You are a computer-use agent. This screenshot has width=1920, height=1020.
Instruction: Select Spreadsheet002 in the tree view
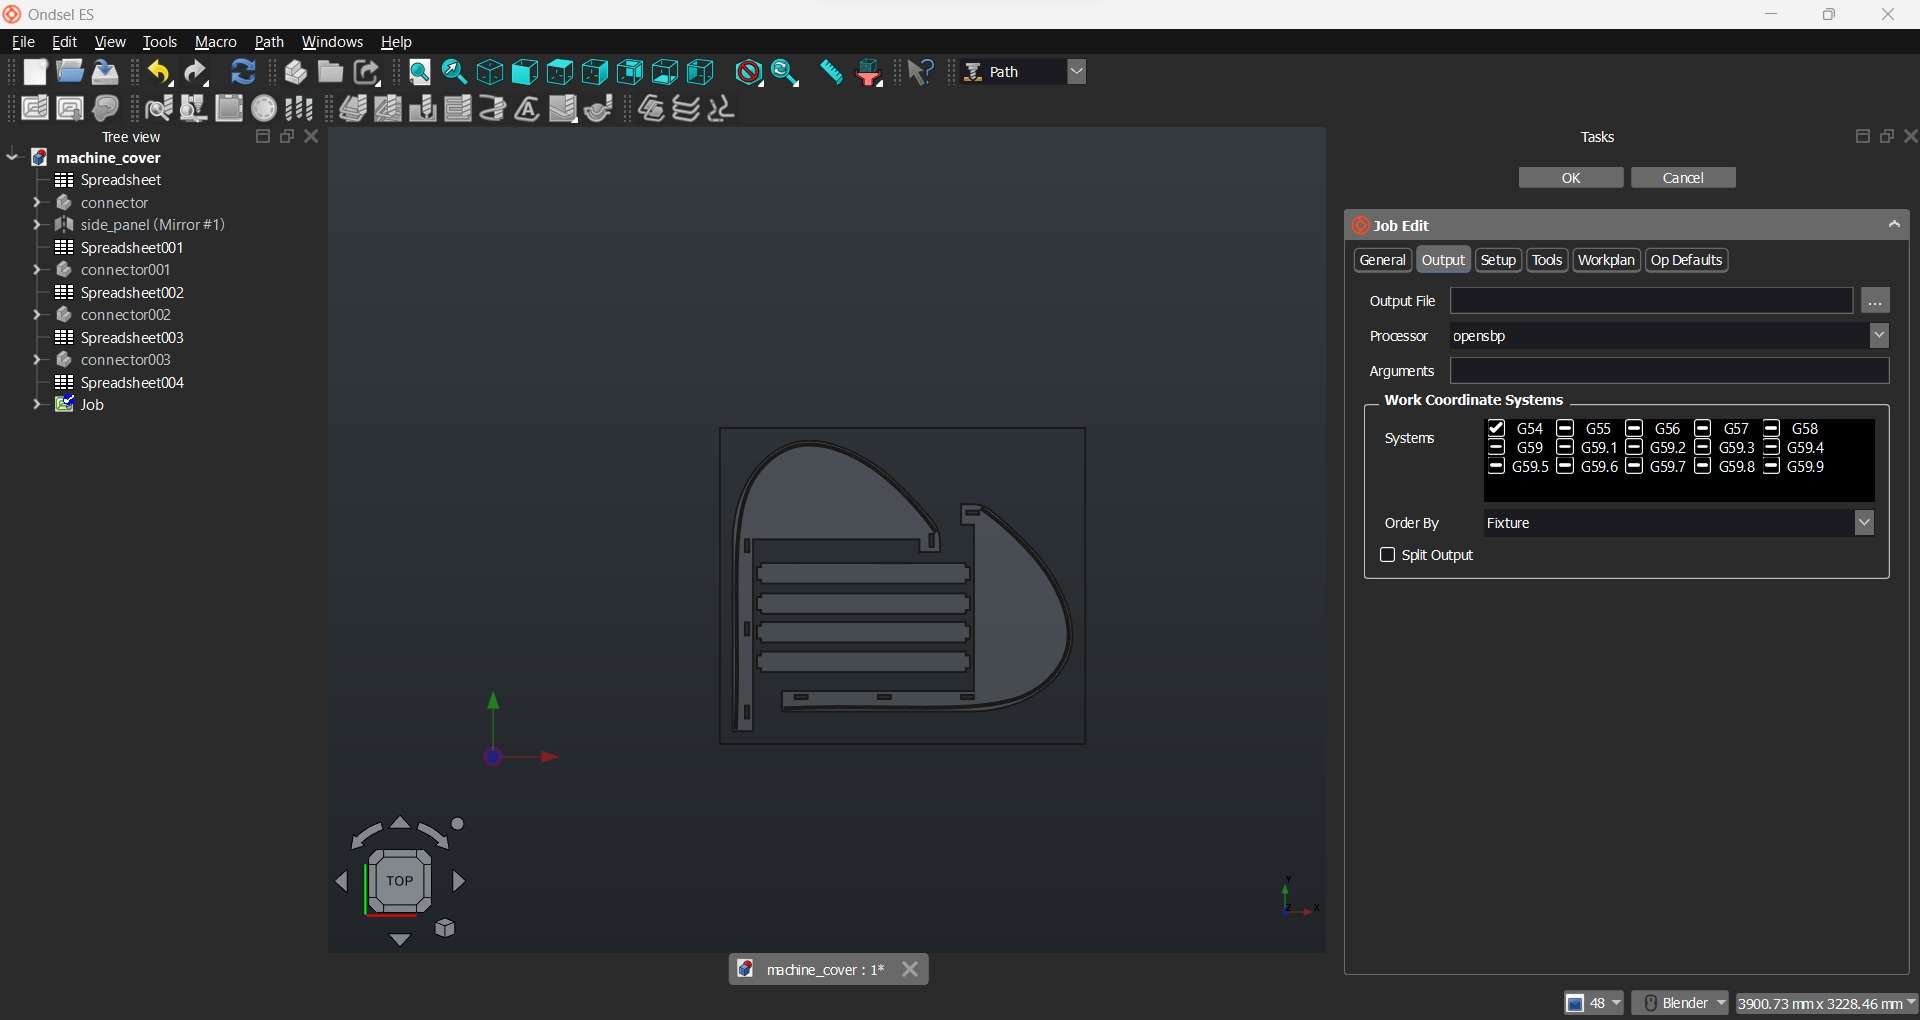coord(132,293)
